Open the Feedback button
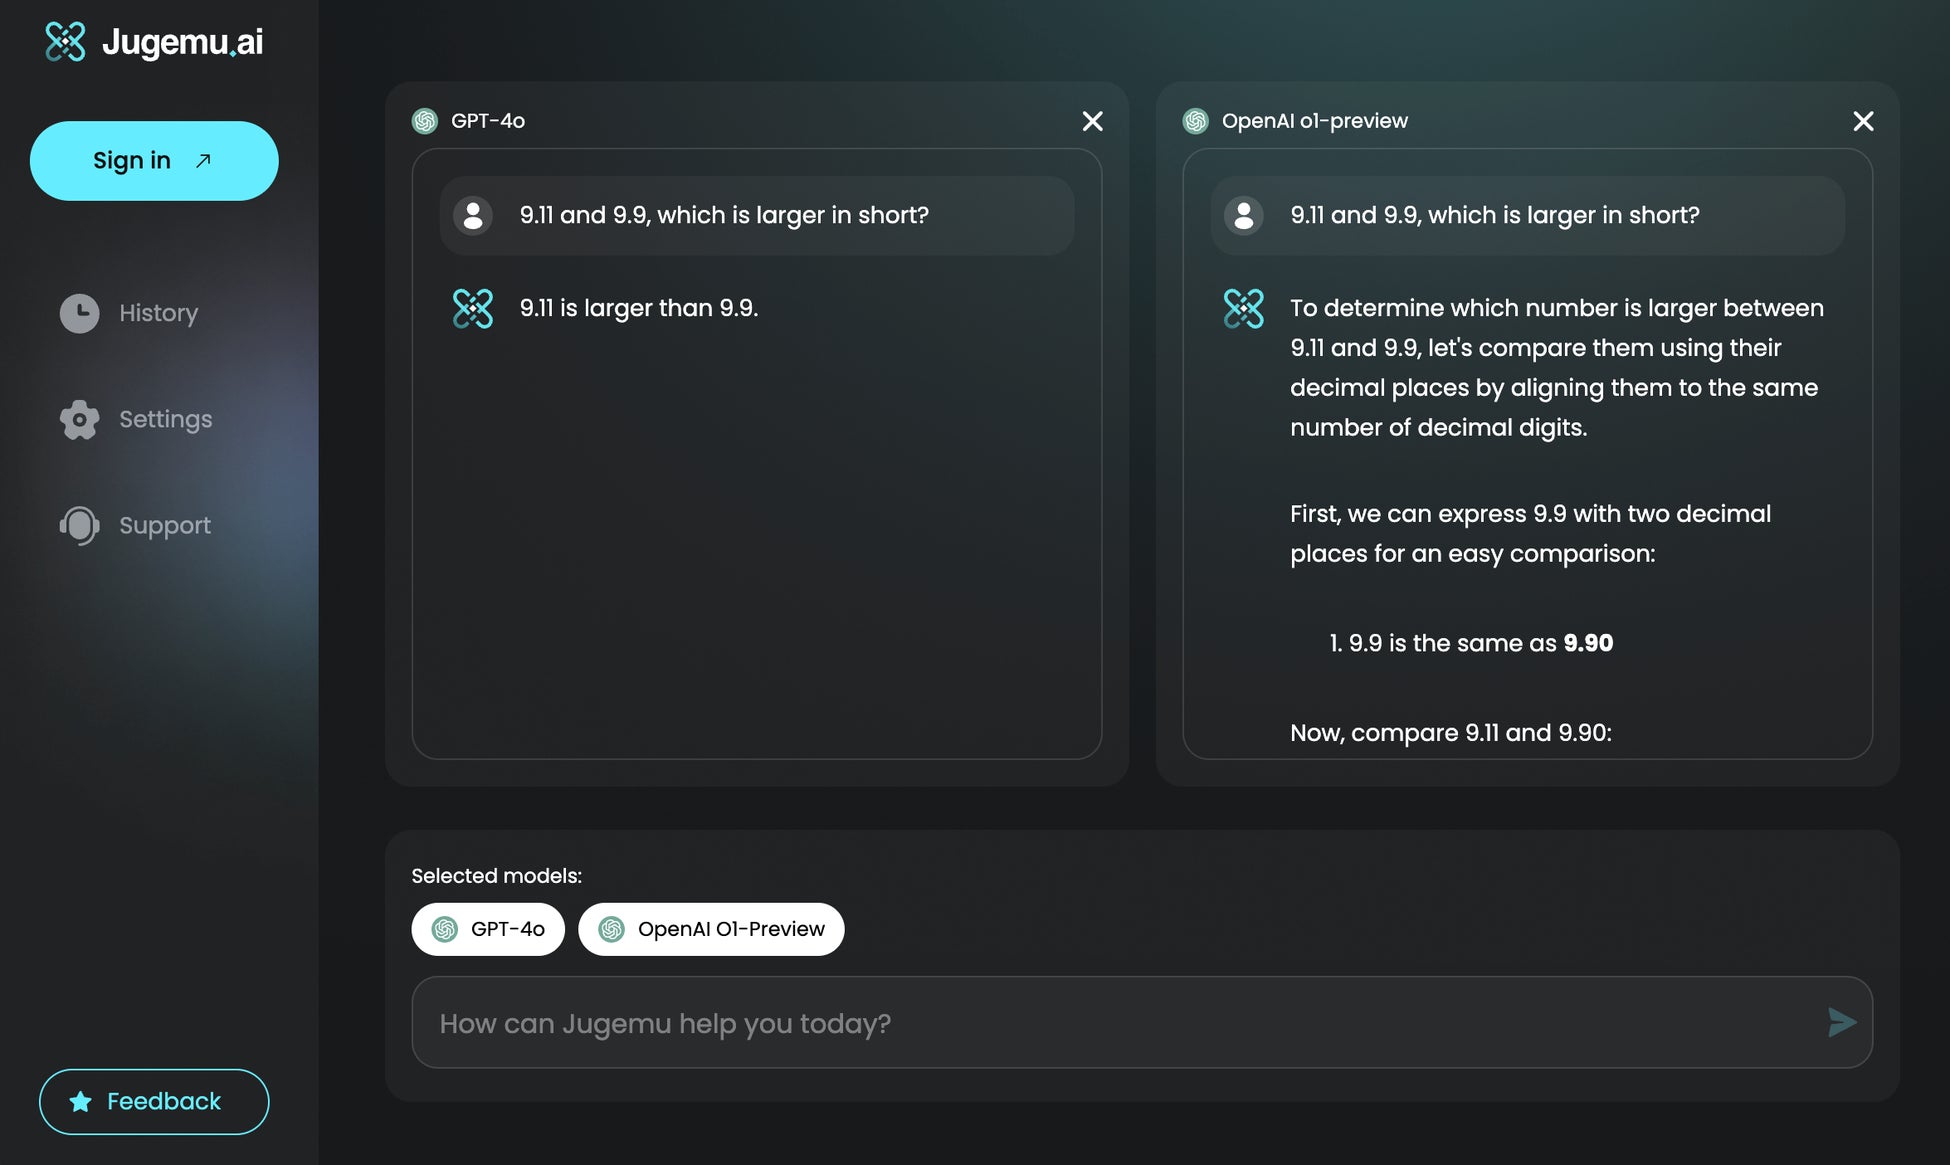1950x1165 pixels. (154, 1102)
